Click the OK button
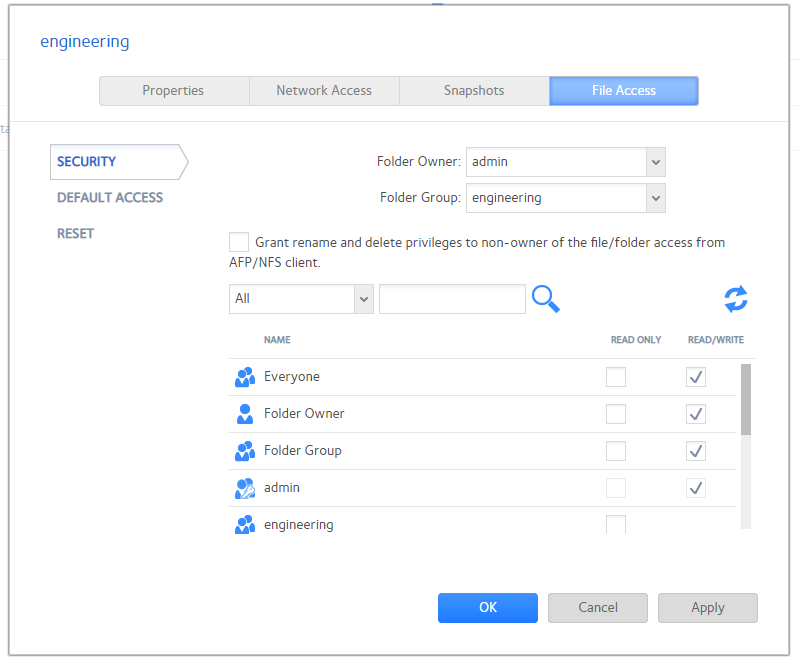 (487, 608)
